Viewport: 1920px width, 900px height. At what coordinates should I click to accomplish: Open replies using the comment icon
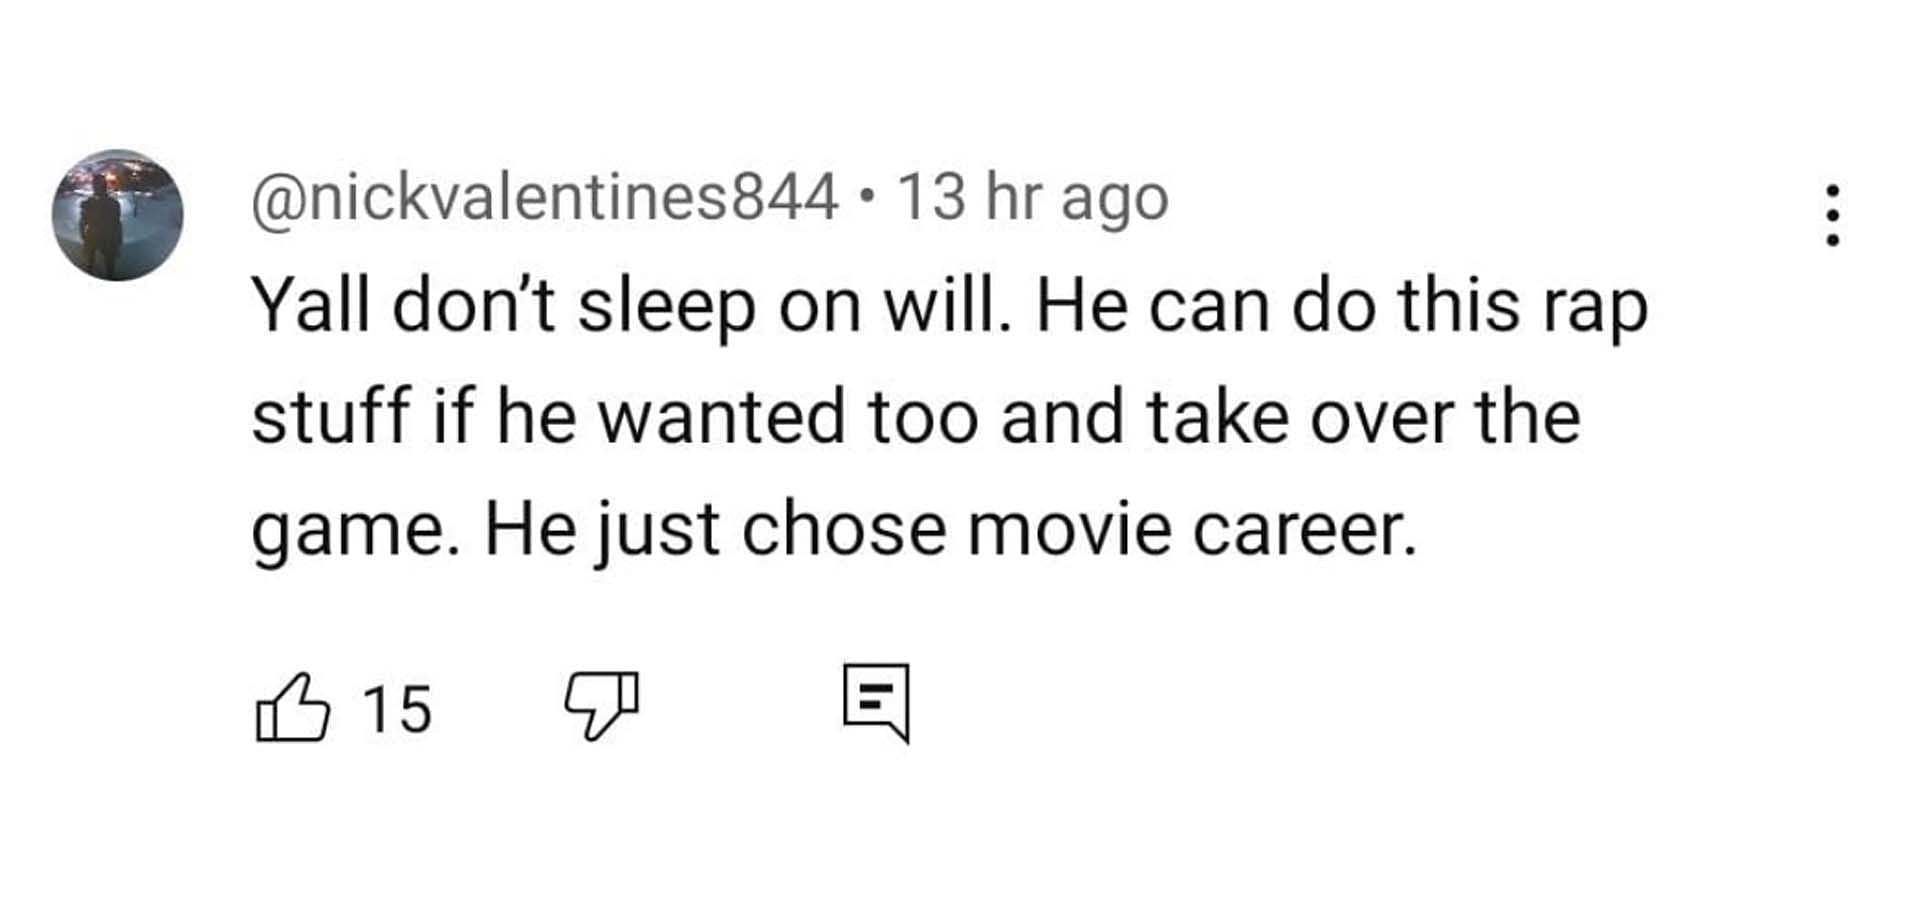(x=876, y=702)
